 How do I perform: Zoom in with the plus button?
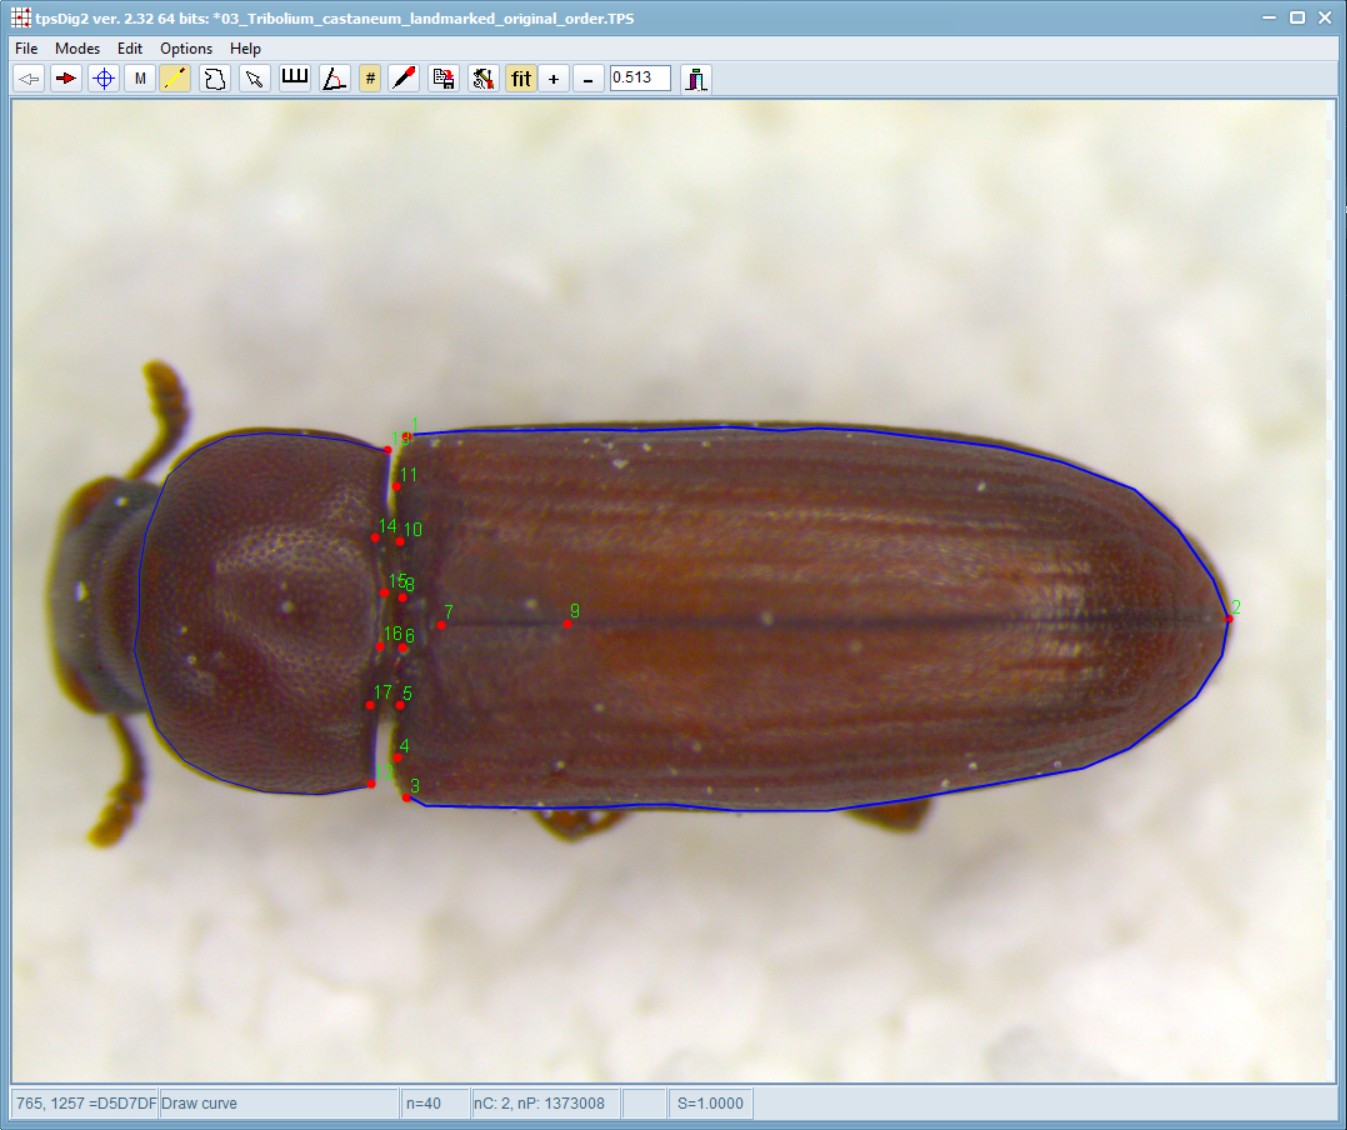tap(554, 78)
